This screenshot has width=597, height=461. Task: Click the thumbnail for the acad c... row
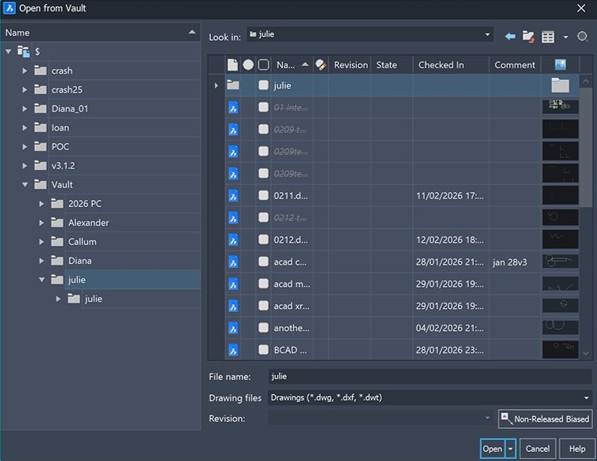click(x=560, y=262)
